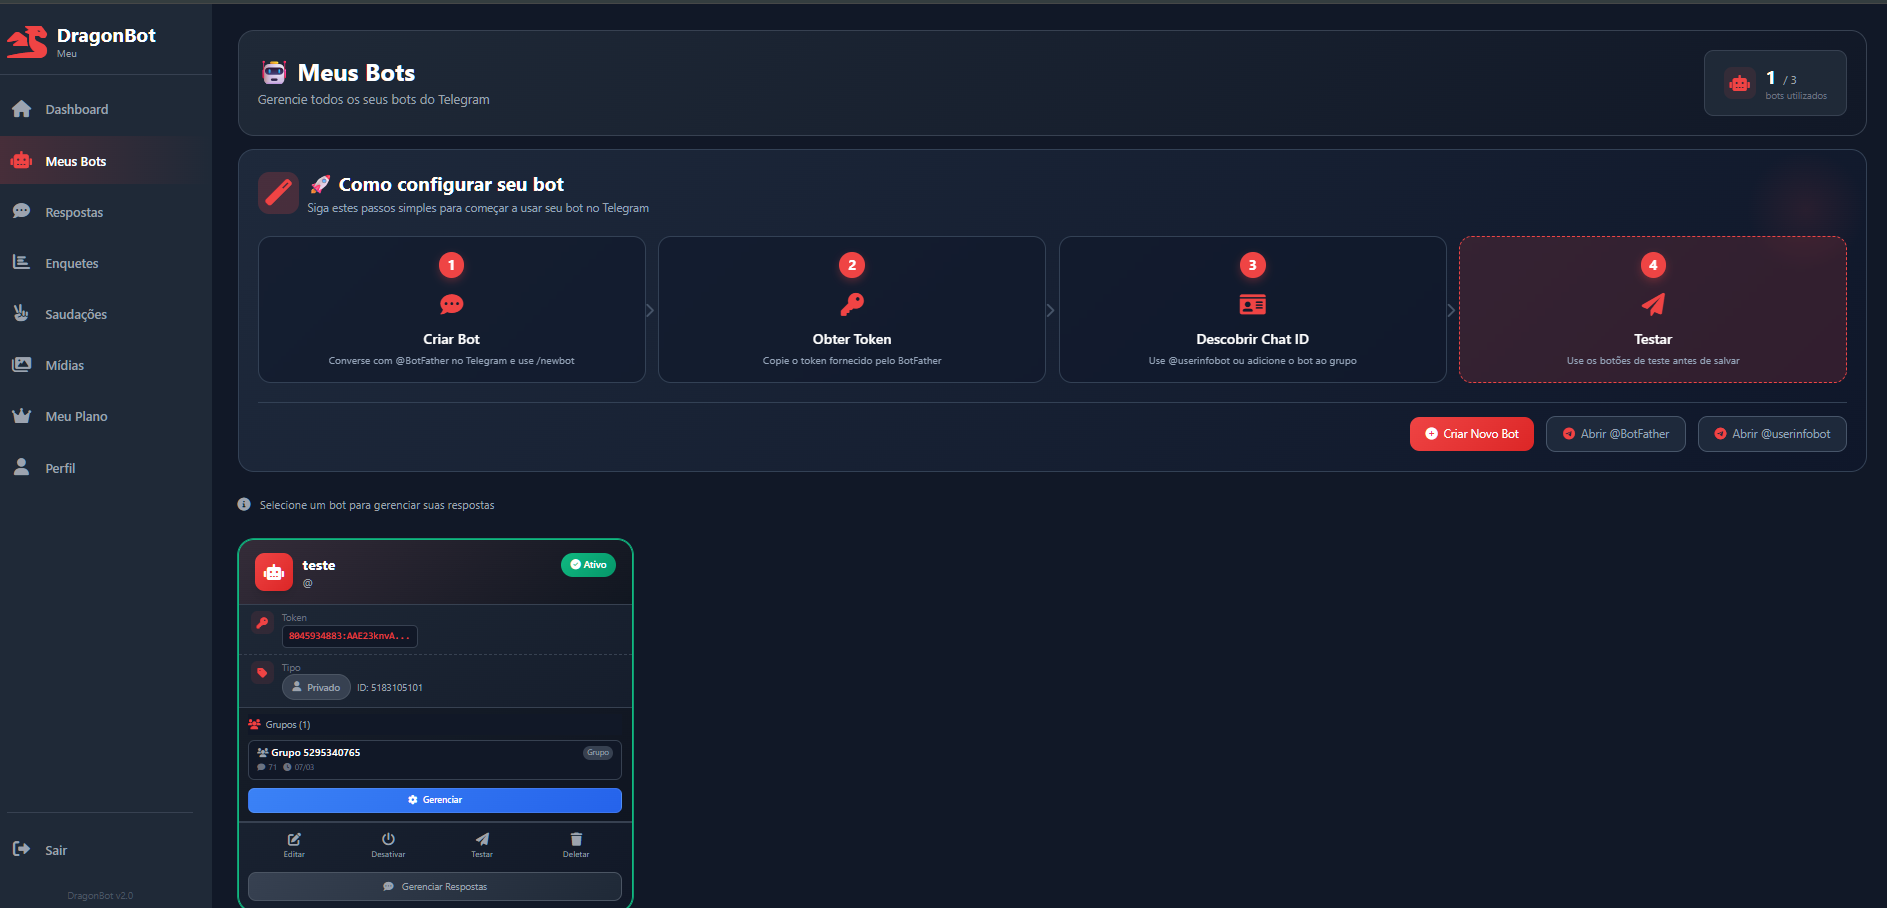Expand step 2 Obter Token card
This screenshot has width=1887, height=908.
pos(851,309)
